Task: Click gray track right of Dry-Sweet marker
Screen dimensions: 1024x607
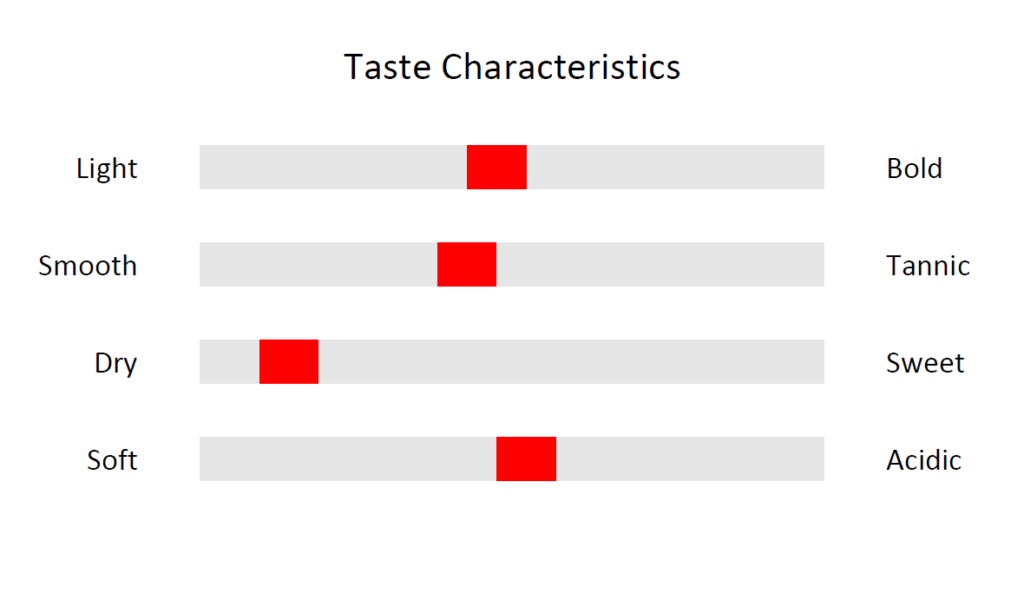Action: point(571,361)
